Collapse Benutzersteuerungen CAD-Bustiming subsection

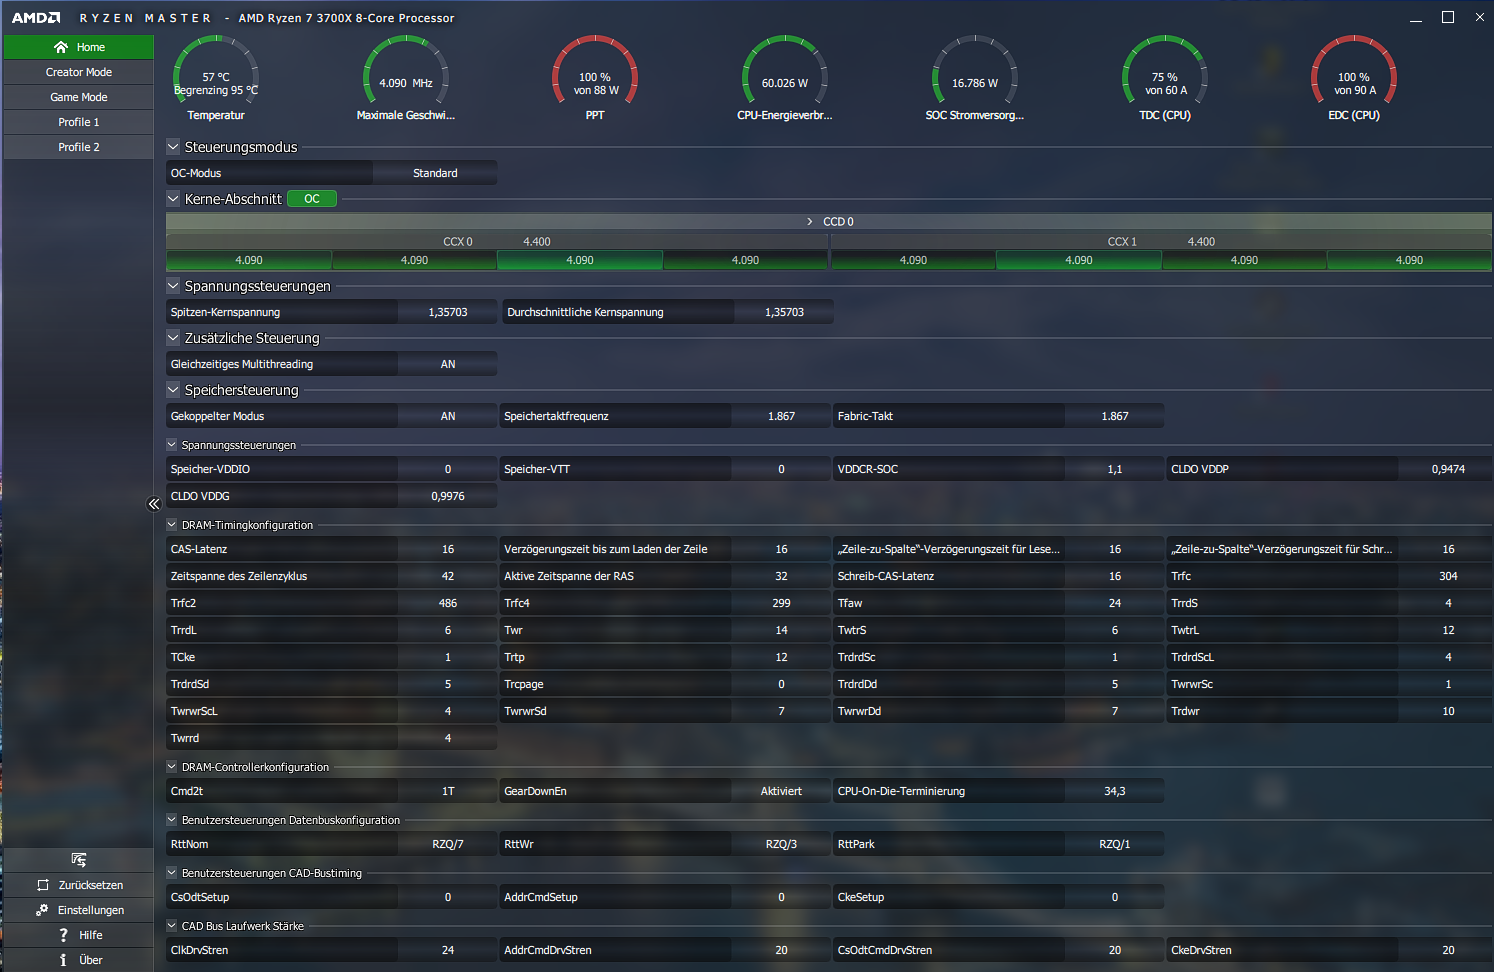click(172, 873)
